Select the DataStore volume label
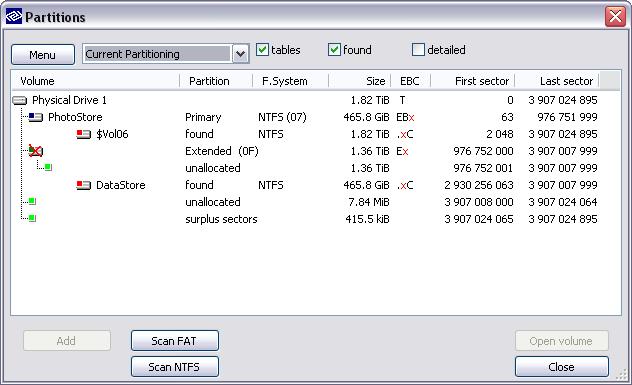The image size is (632, 385). (x=121, y=185)
